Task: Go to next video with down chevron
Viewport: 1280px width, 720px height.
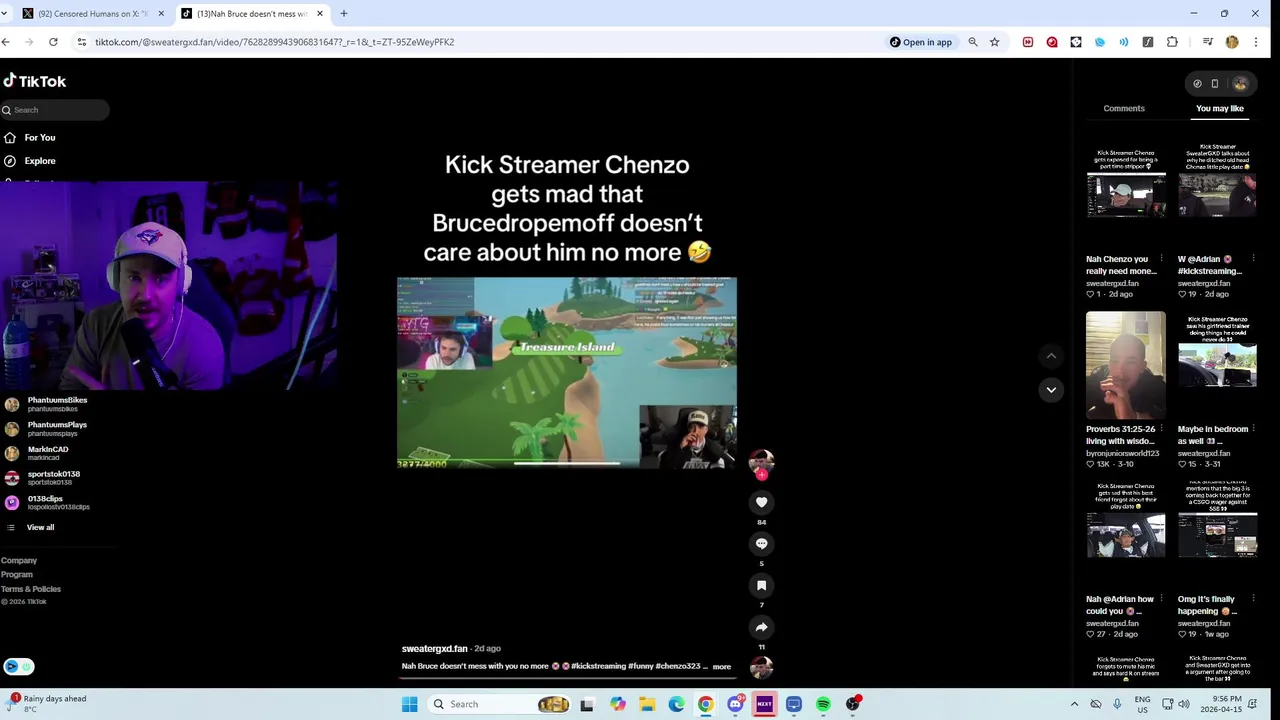Action: 1051,390
